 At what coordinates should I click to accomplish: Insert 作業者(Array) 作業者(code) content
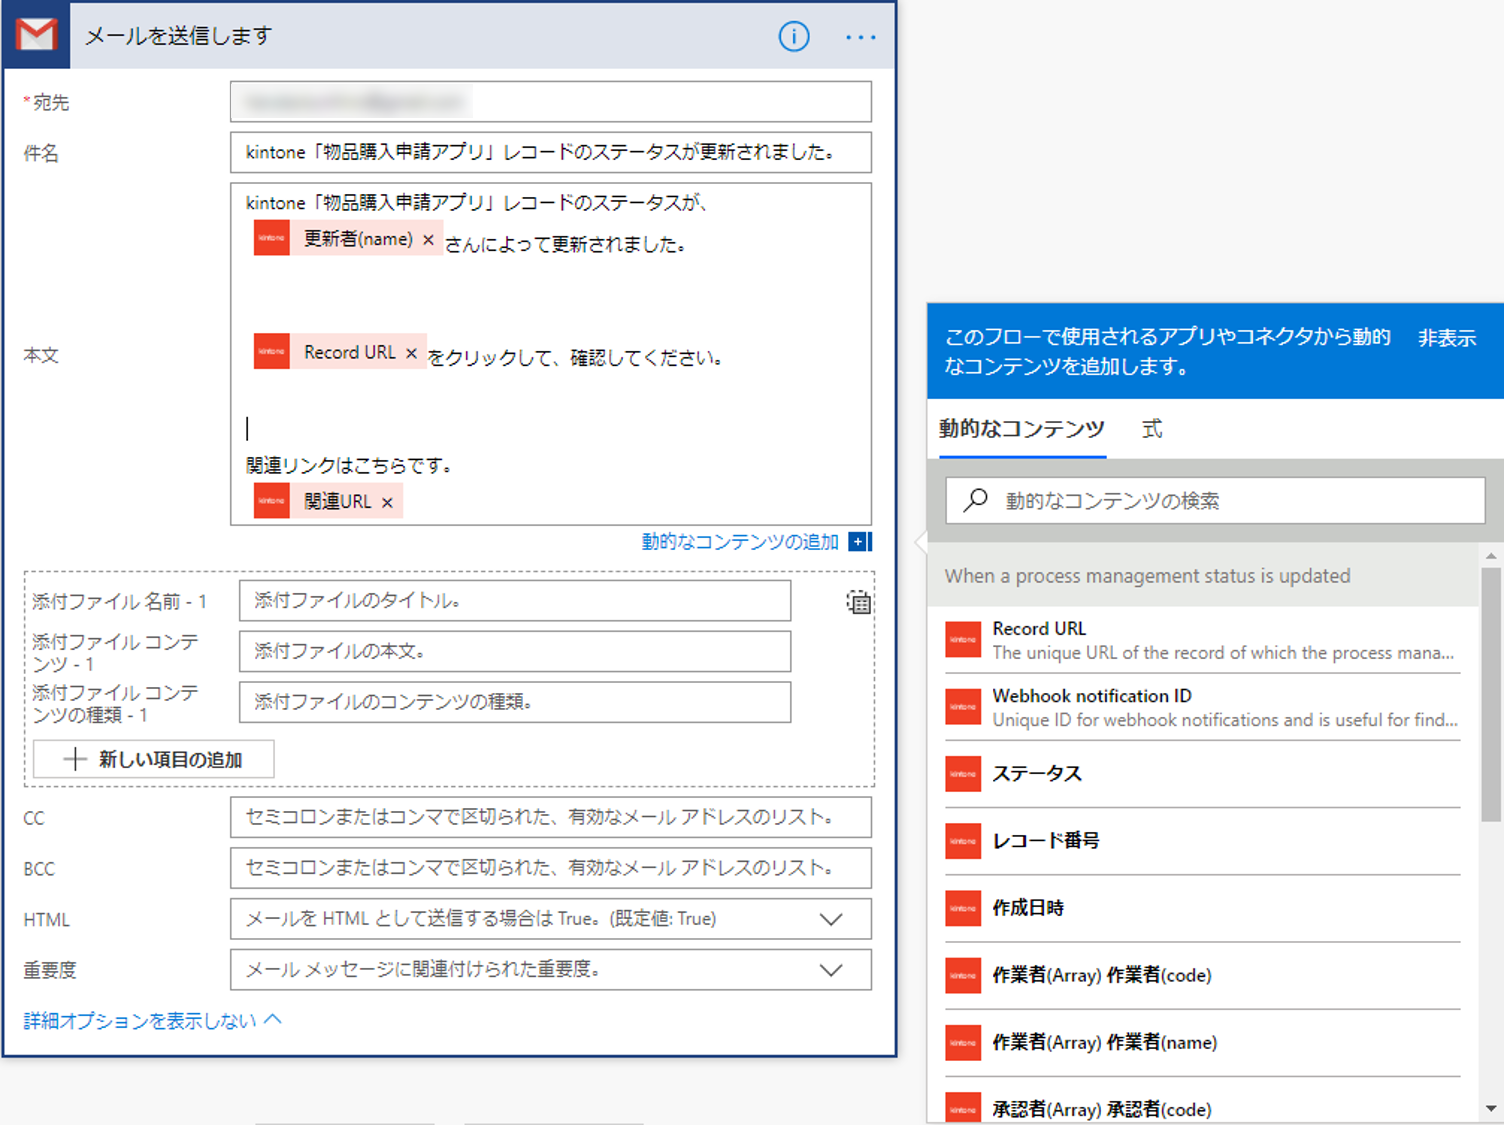tap(1202, 975)
